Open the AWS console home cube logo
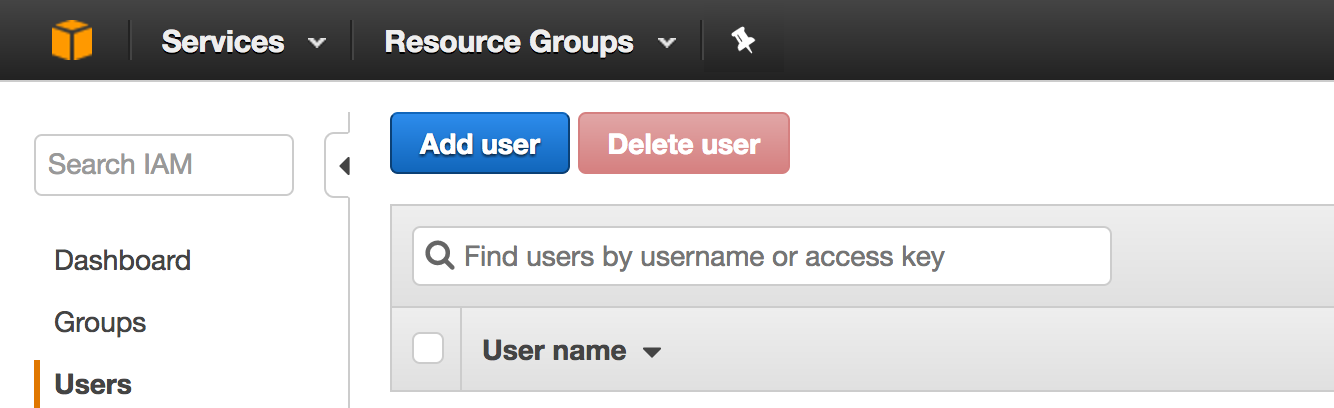This screenshot has height=408, width=1334. click(x=72, y=41)
